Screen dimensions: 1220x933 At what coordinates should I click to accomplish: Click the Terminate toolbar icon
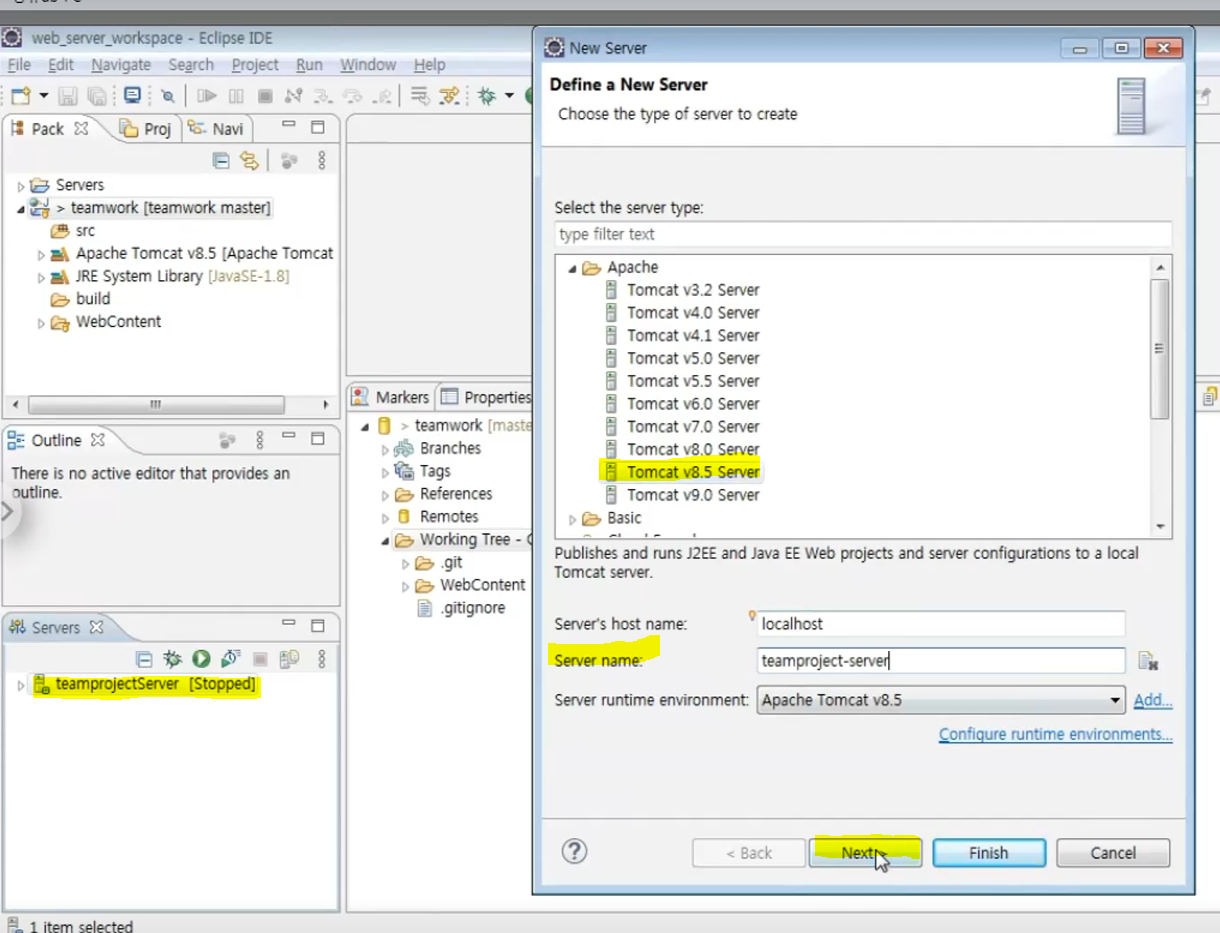click(265, 96)
